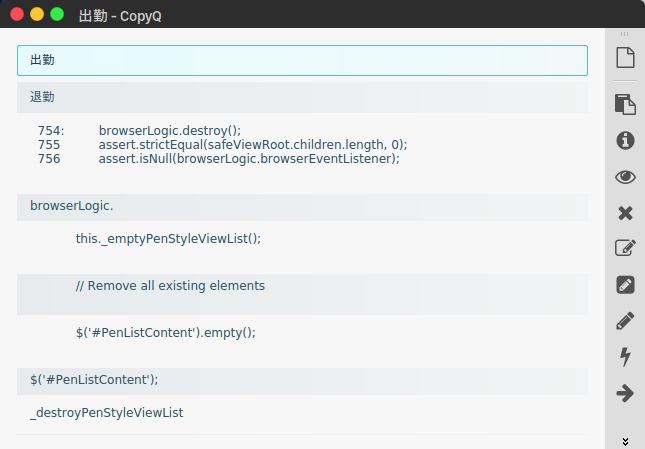This screenshot has width=645, height=449.
Task: Expand the toolbar overflow double chevron
Action: [625, 440]
